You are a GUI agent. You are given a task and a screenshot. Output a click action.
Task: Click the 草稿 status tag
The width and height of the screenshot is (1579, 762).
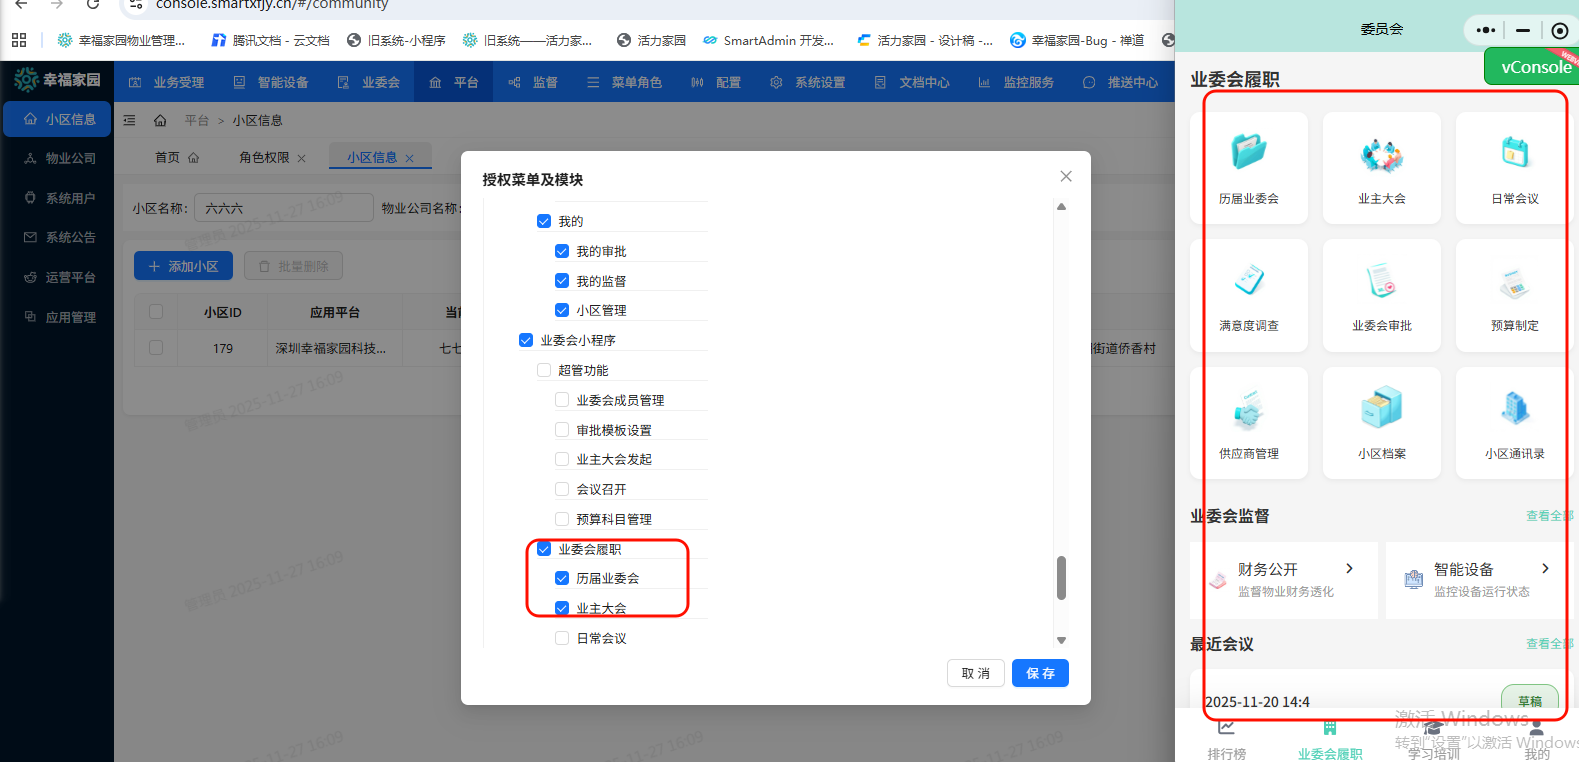click(1530, 701)
